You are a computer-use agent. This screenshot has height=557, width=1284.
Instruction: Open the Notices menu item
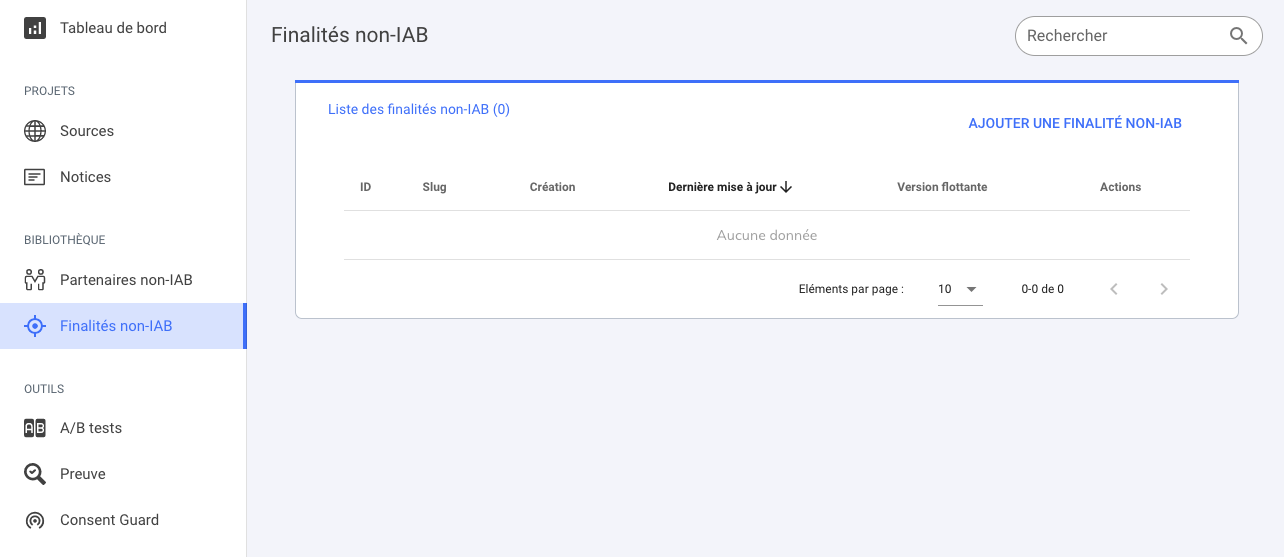(85, 177)
